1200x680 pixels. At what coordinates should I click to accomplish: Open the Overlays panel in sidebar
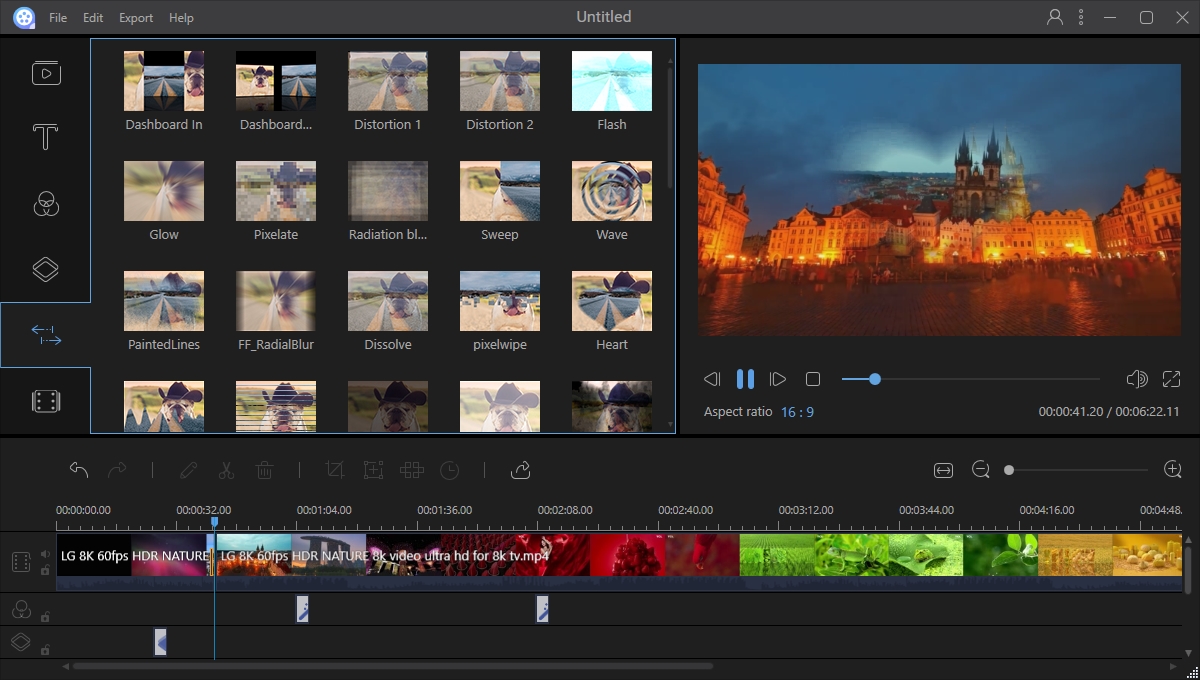45,269
